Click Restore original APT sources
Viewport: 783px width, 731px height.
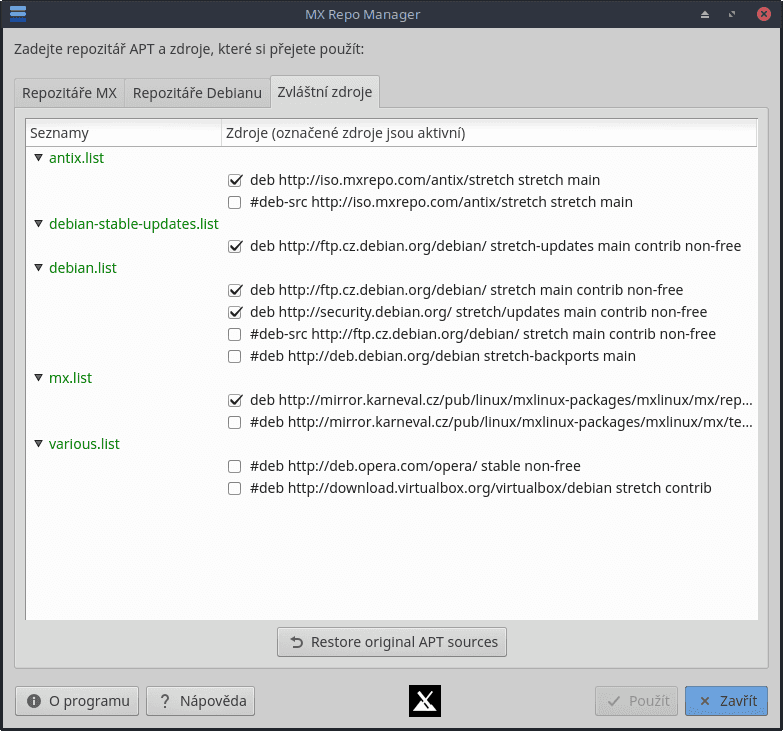tap(392, 642)
